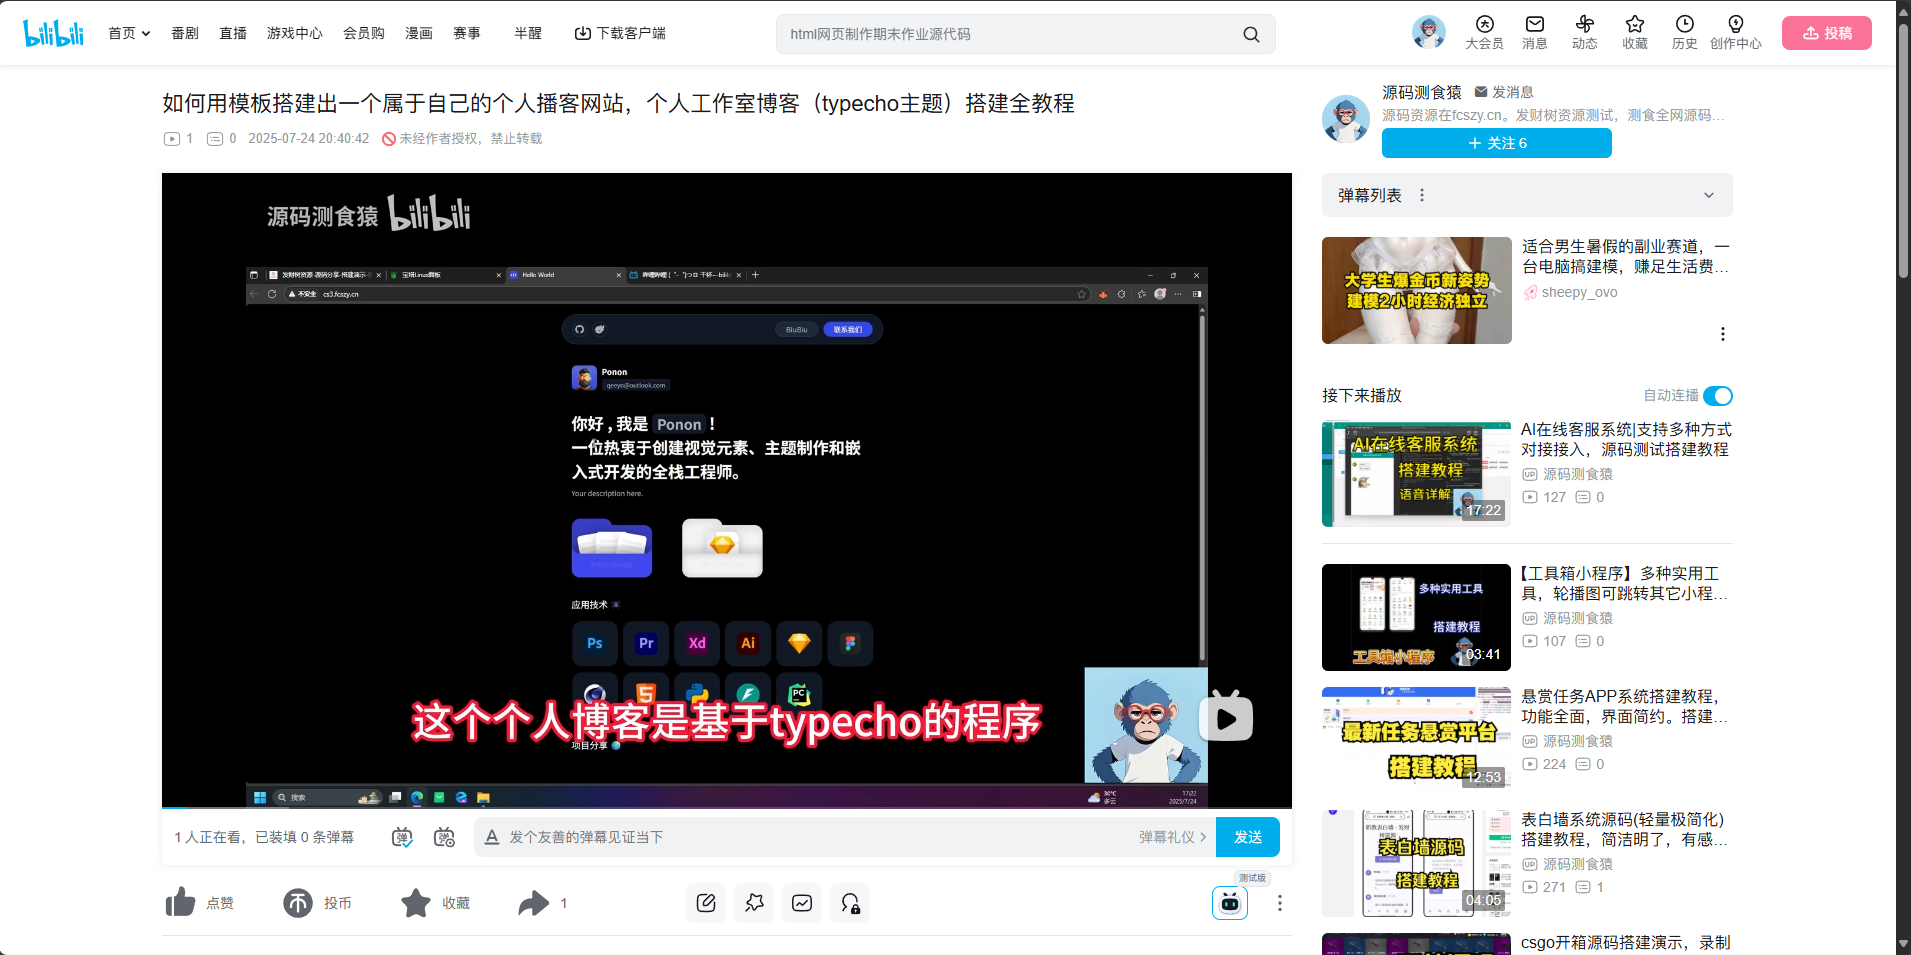Open danmaku settings icon
1911x955 pixels.
click(x=444, y=837)
